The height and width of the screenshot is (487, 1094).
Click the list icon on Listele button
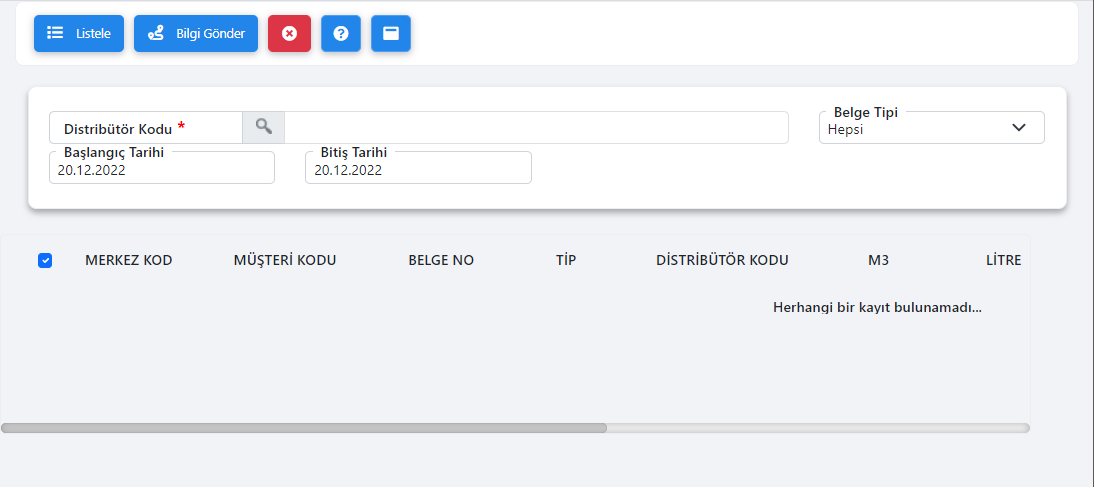pos(55,33)
